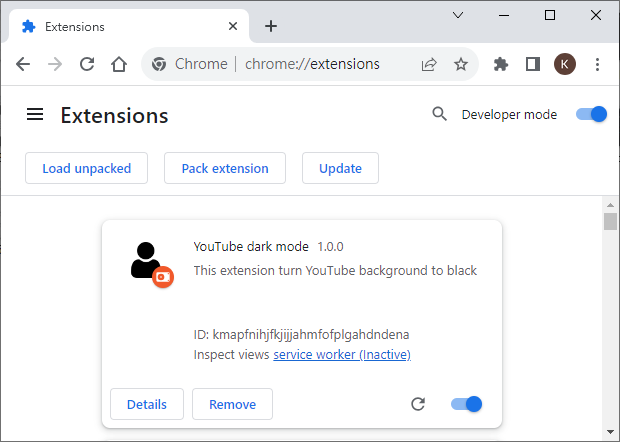
Task: Disable Developer mode toggle
Action: tap(591, 114)
